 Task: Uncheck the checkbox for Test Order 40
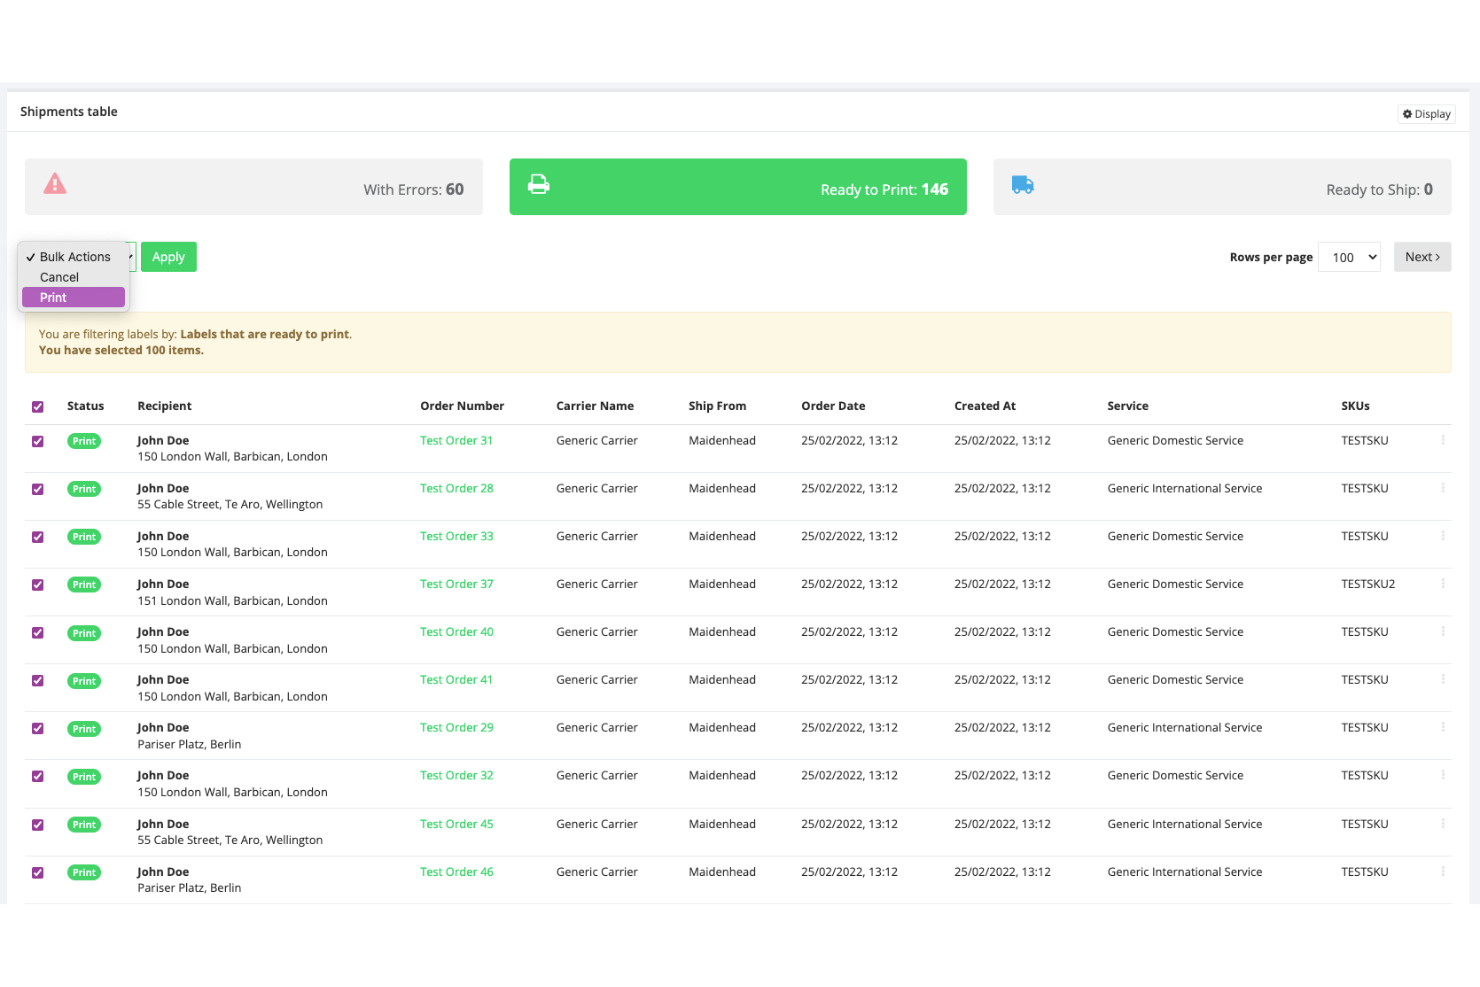point(38,633)
